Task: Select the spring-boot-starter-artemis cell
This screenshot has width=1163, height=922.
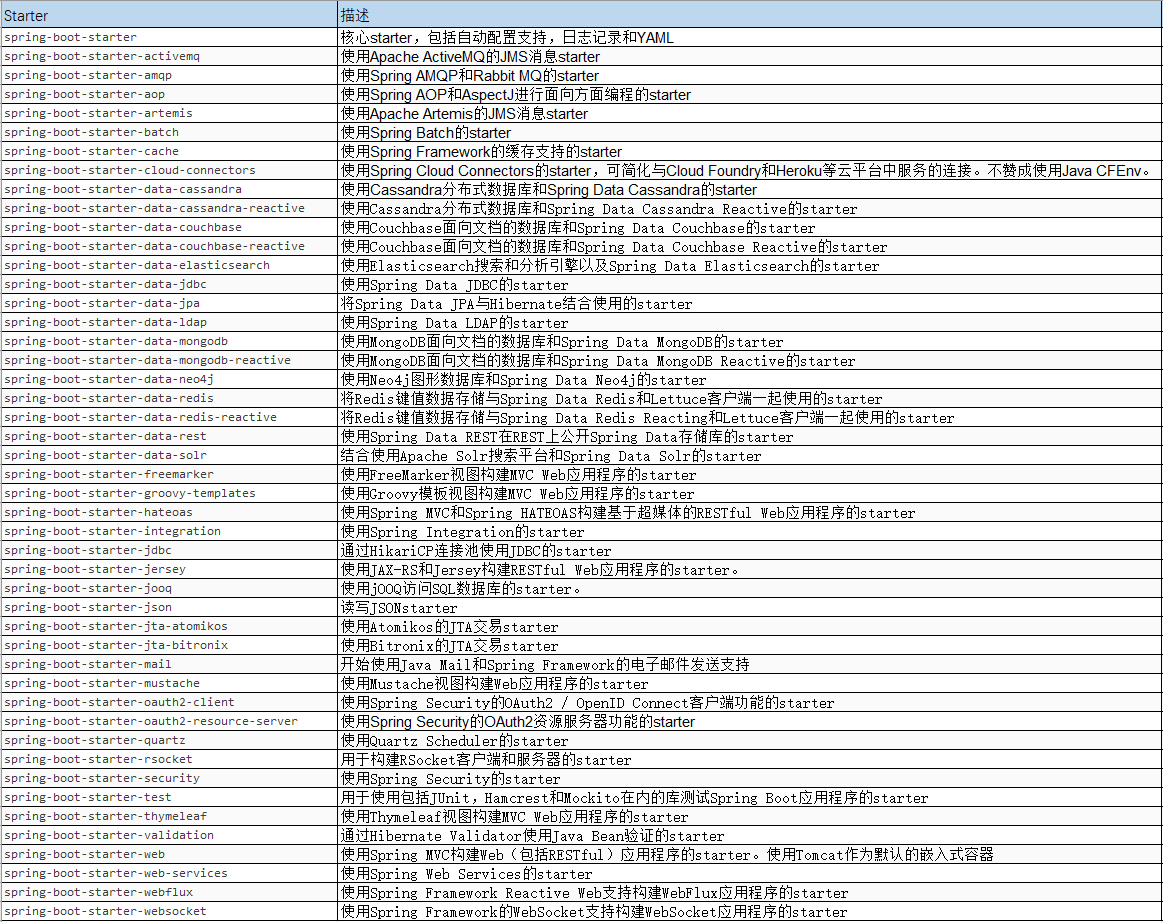Action: click(169, 113)
